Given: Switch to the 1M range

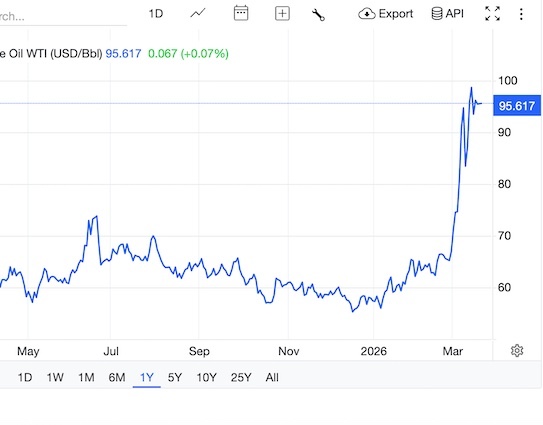Looking at the screenshot, I should (86, 377).
